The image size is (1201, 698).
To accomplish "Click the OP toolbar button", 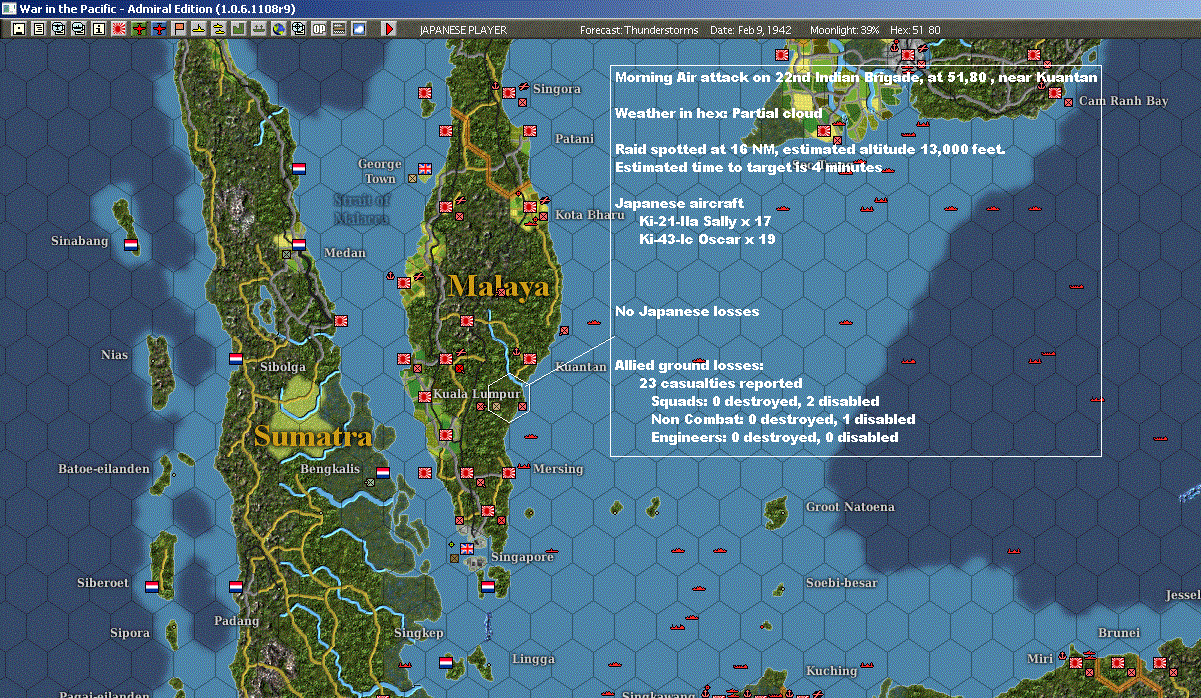I will click(319, 29).
